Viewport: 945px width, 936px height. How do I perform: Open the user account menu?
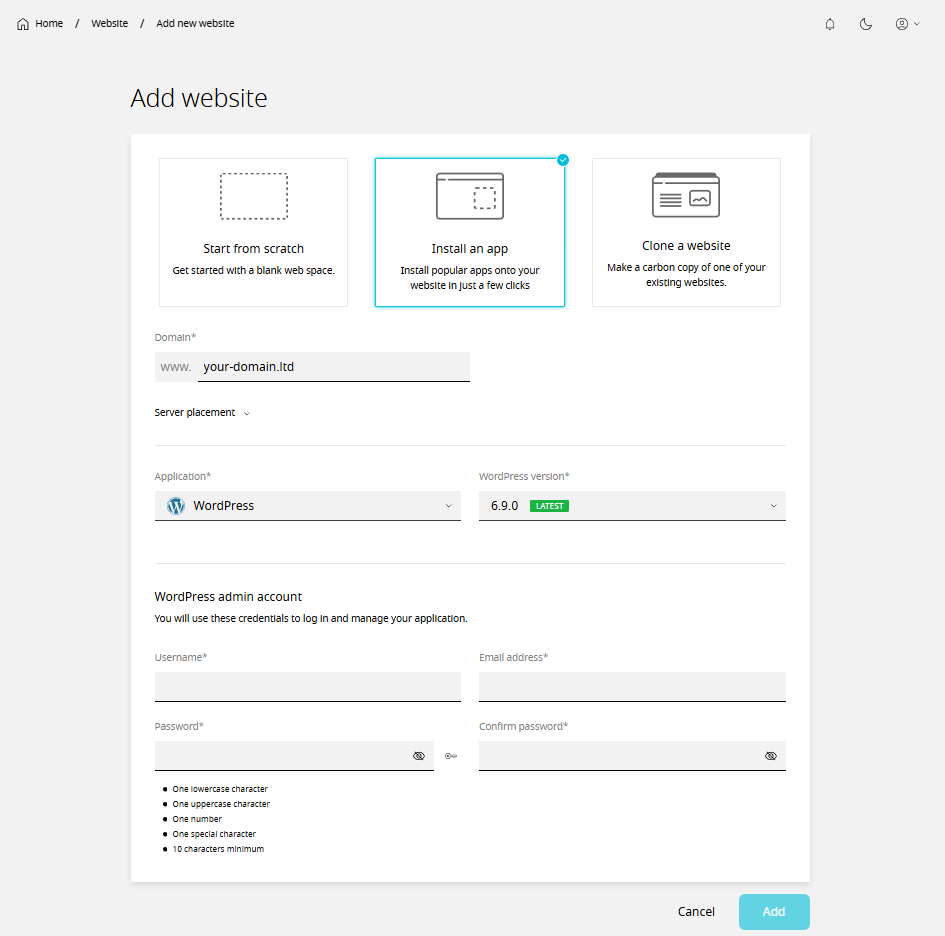[907, 24]
